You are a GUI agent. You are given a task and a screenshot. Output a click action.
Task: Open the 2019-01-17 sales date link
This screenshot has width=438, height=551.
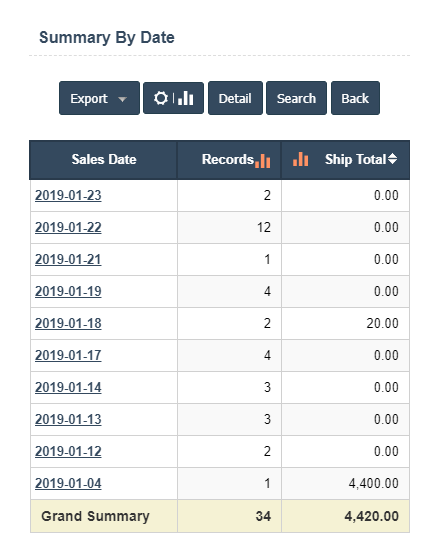[68, 355]
